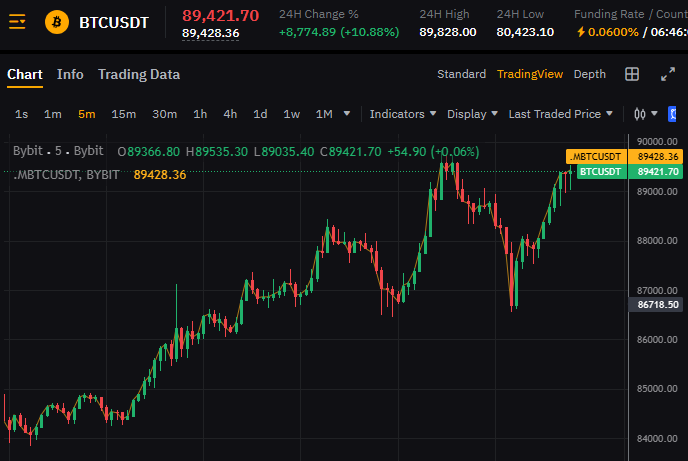Image resolution: width=688 pixels, height=461 pixels.
Task: Select the 1m timeframe
Action: (53, 114)
